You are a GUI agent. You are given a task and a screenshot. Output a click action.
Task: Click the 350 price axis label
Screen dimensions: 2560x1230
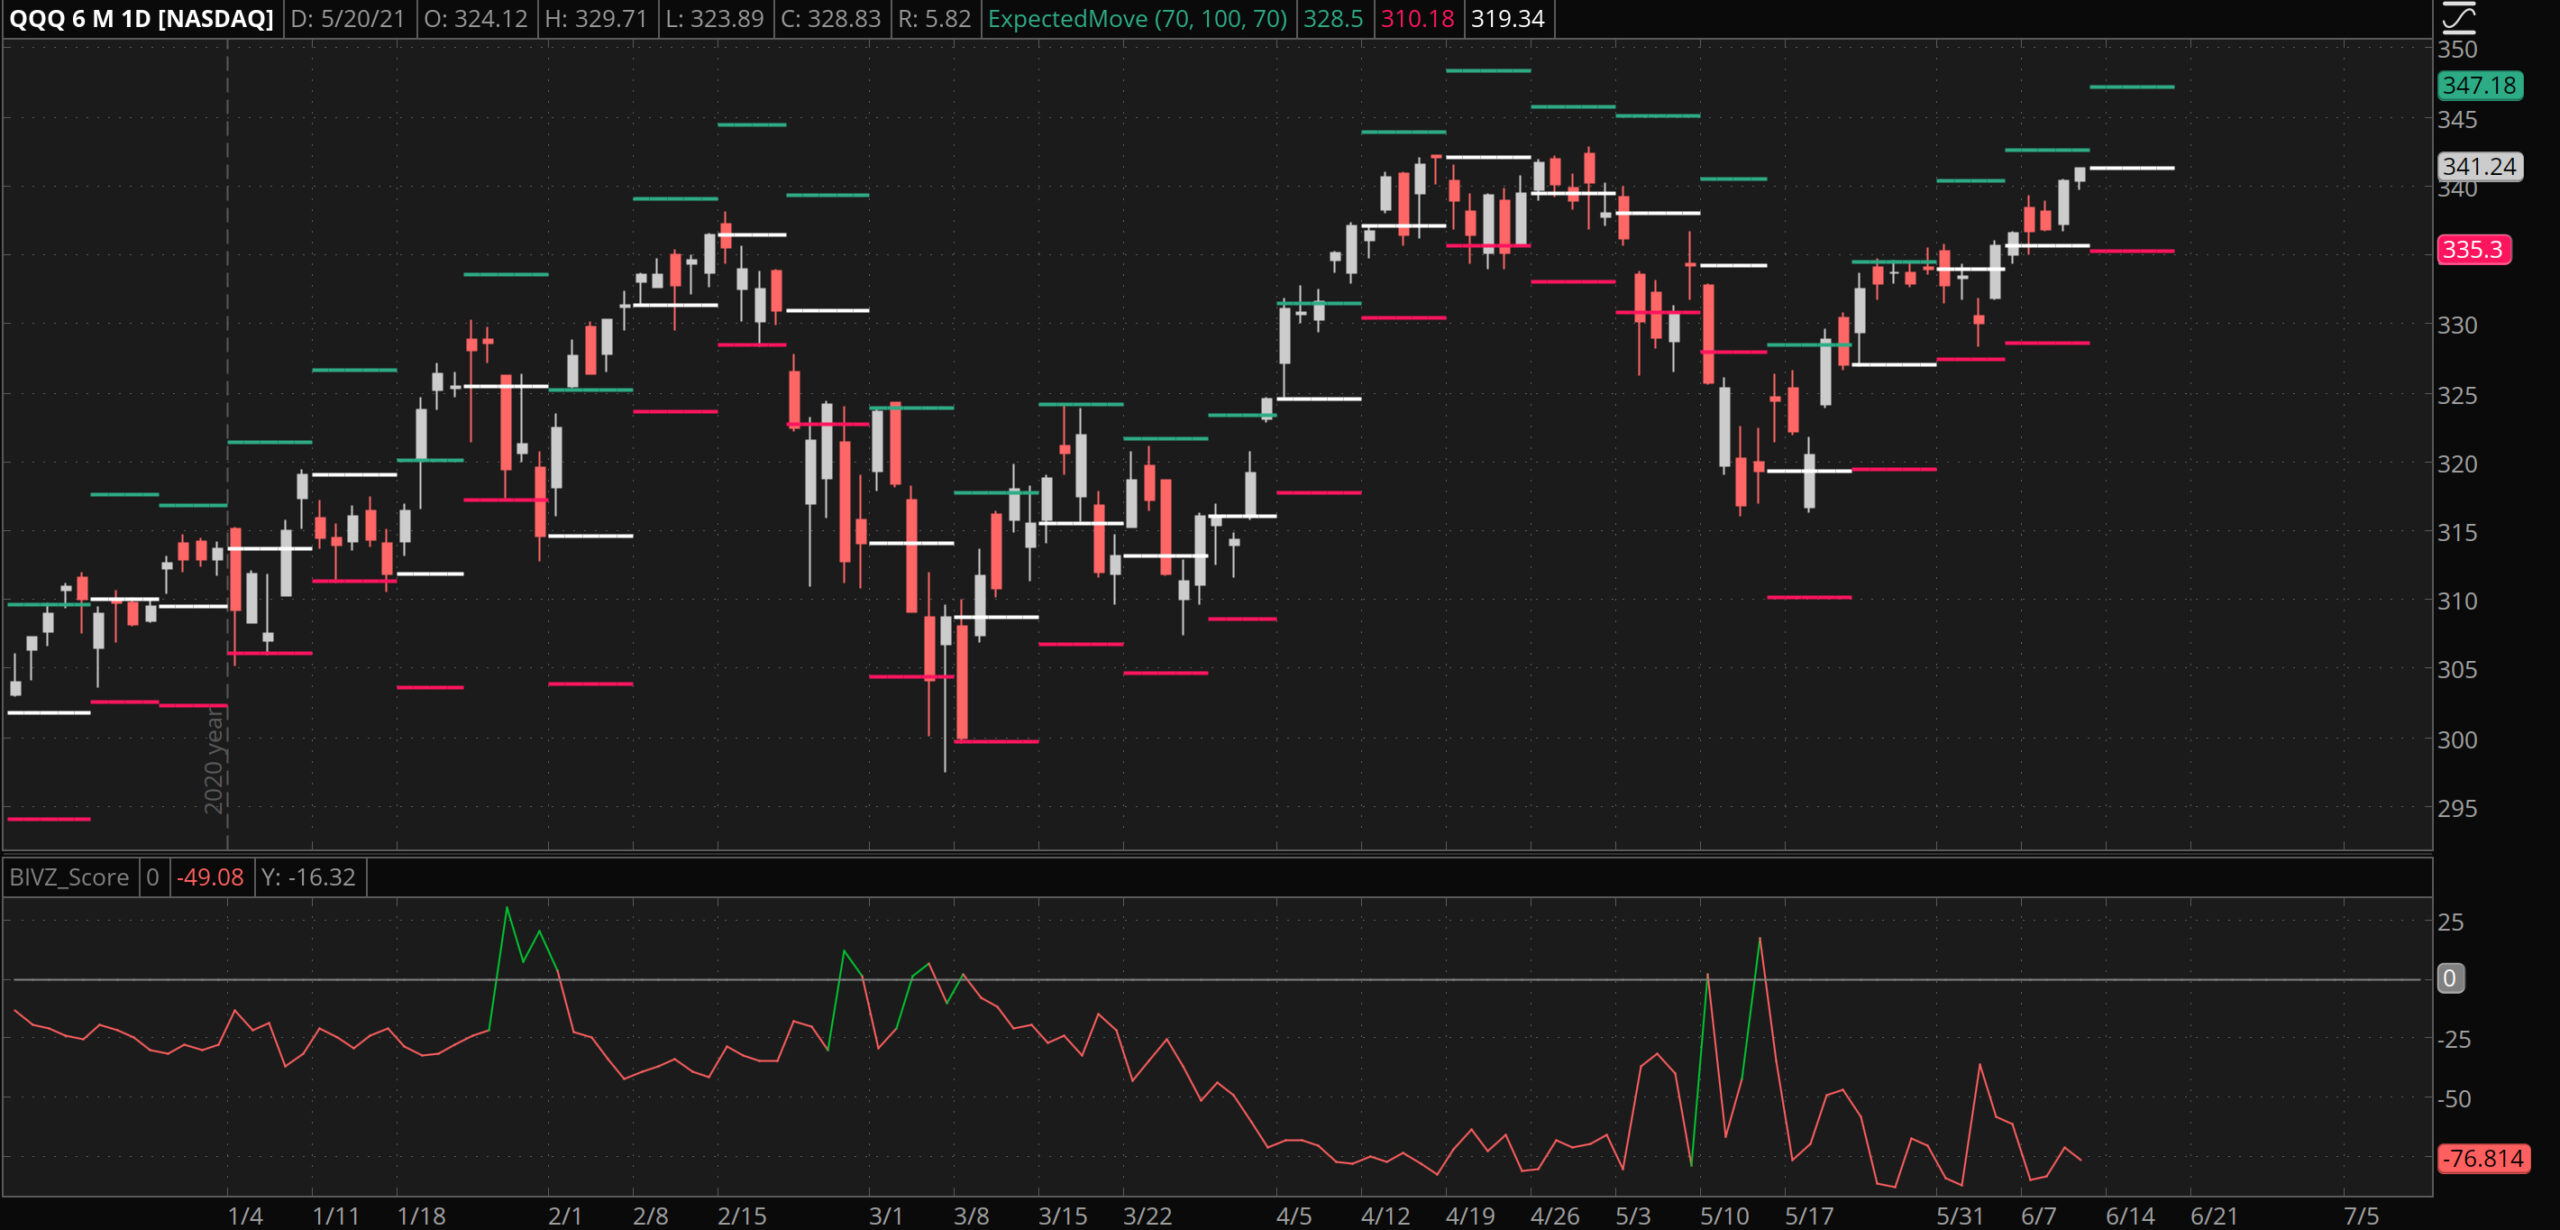[x=2457, y=49]
